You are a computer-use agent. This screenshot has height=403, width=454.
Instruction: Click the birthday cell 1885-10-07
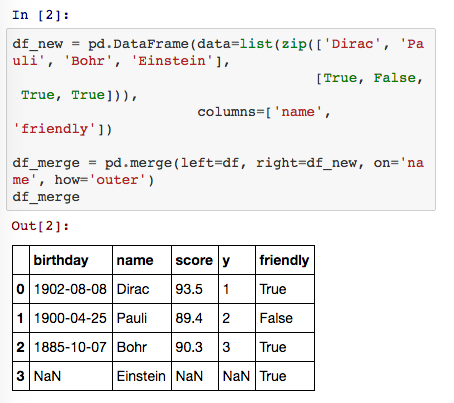click(x=71, y=347)
